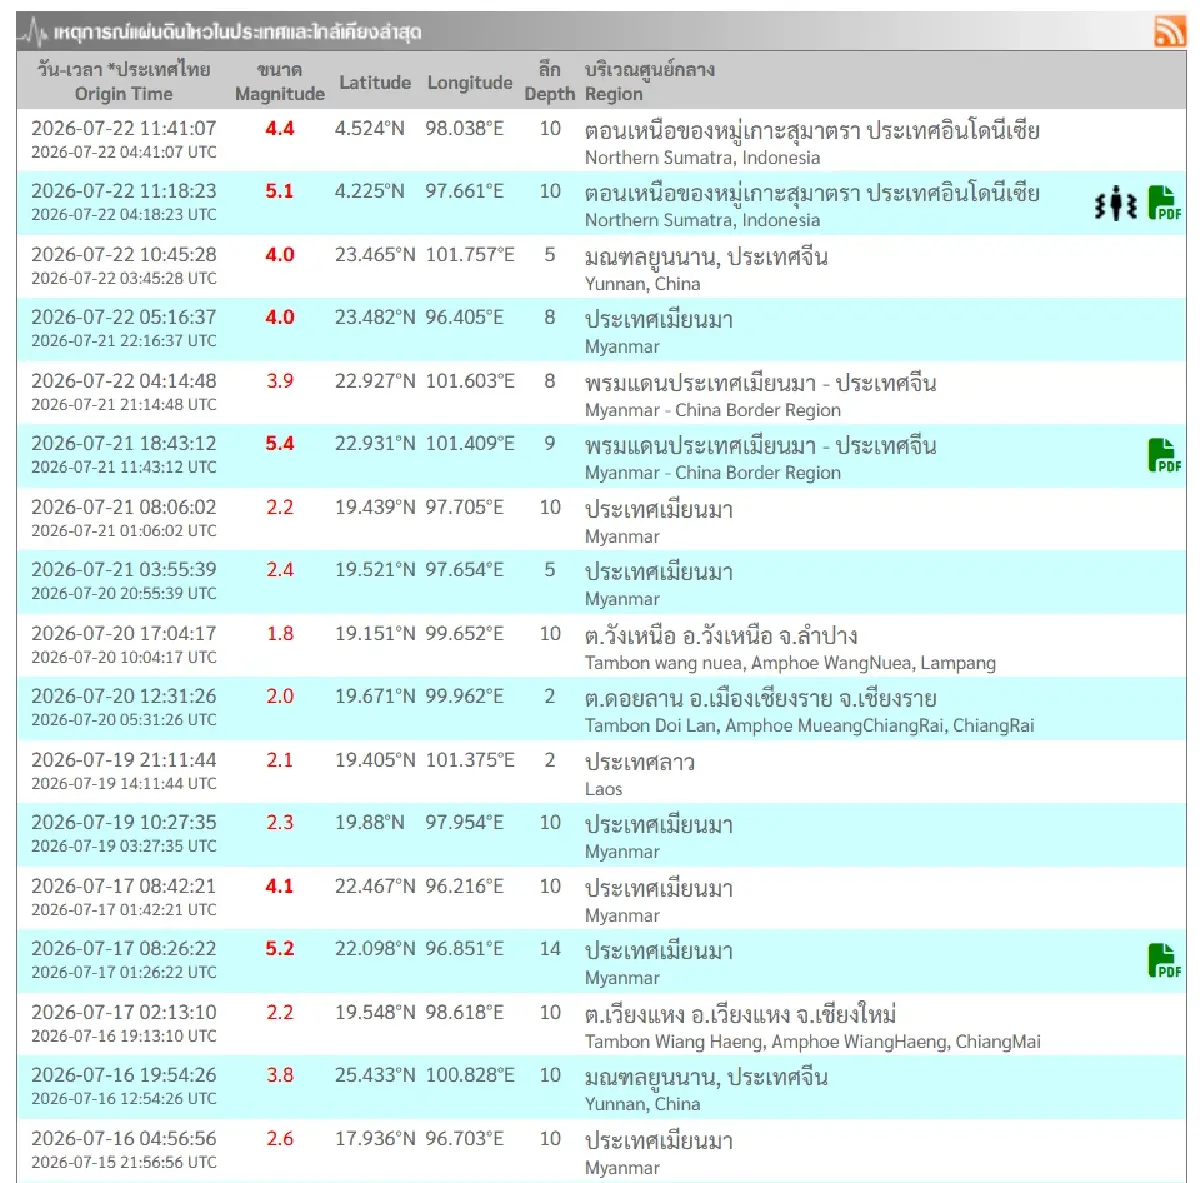Open event at 2026-07-16 04:56:56
Screen dimensions: 1200x1183
pos(124,1138)
